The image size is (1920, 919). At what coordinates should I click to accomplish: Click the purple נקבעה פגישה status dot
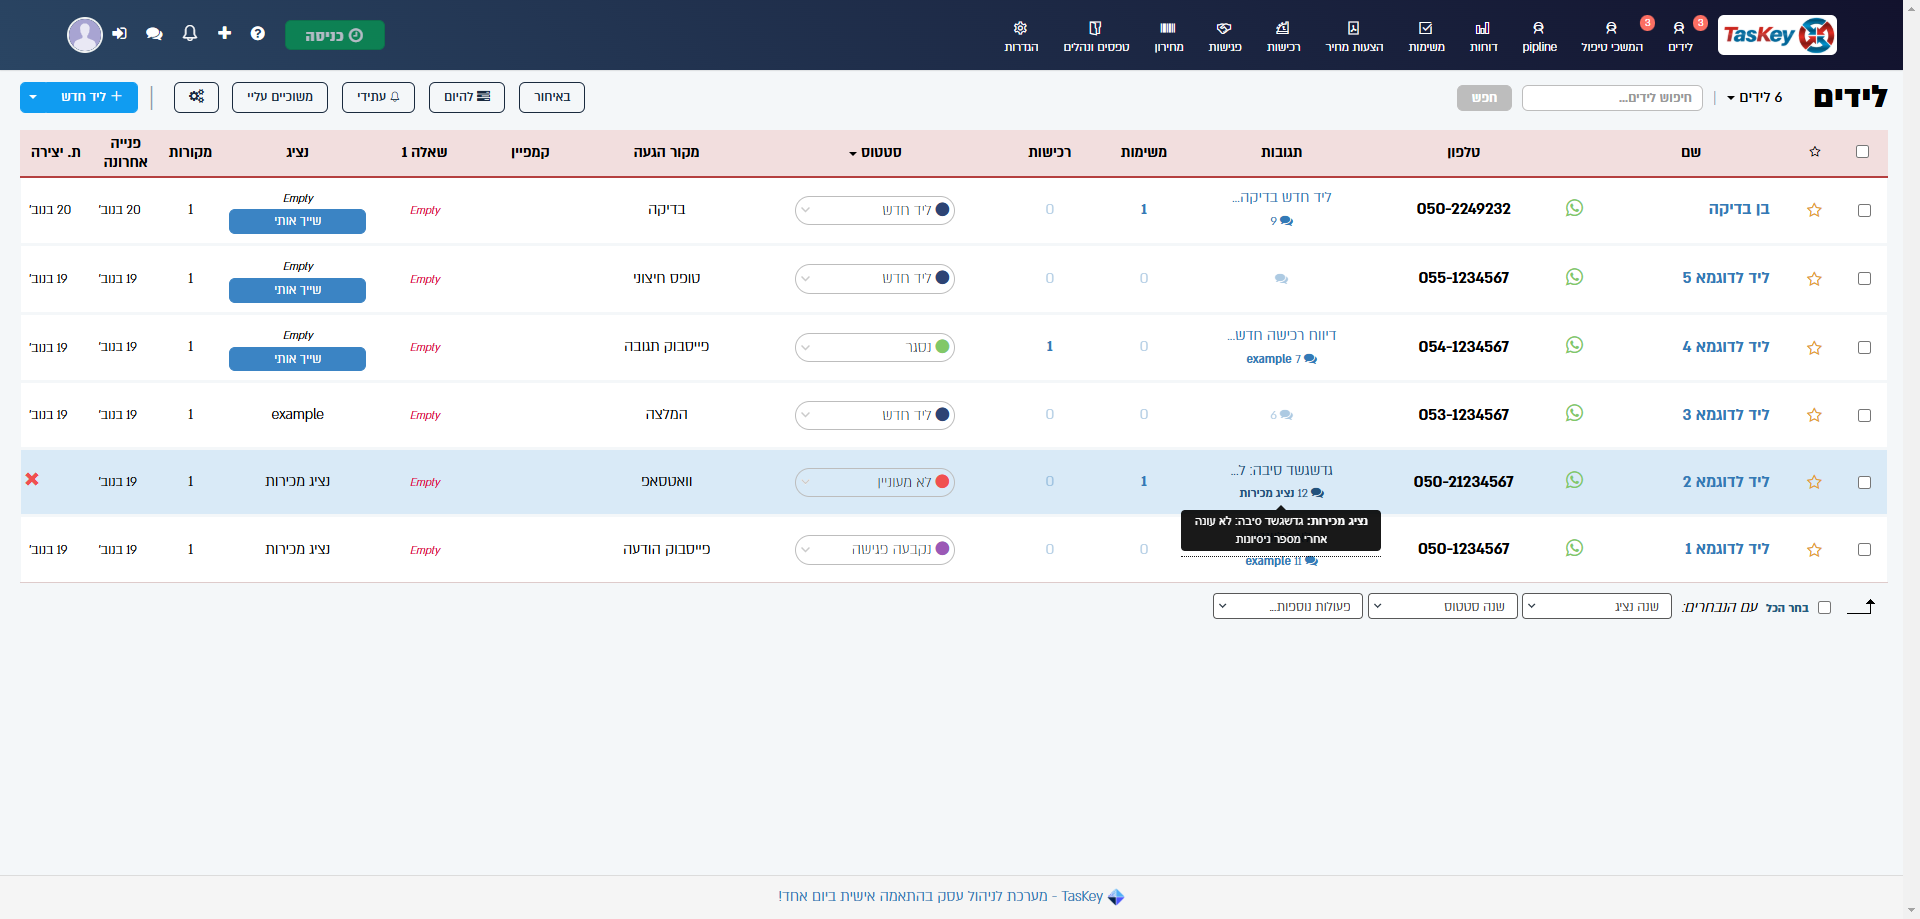click(x=942, y=549)
